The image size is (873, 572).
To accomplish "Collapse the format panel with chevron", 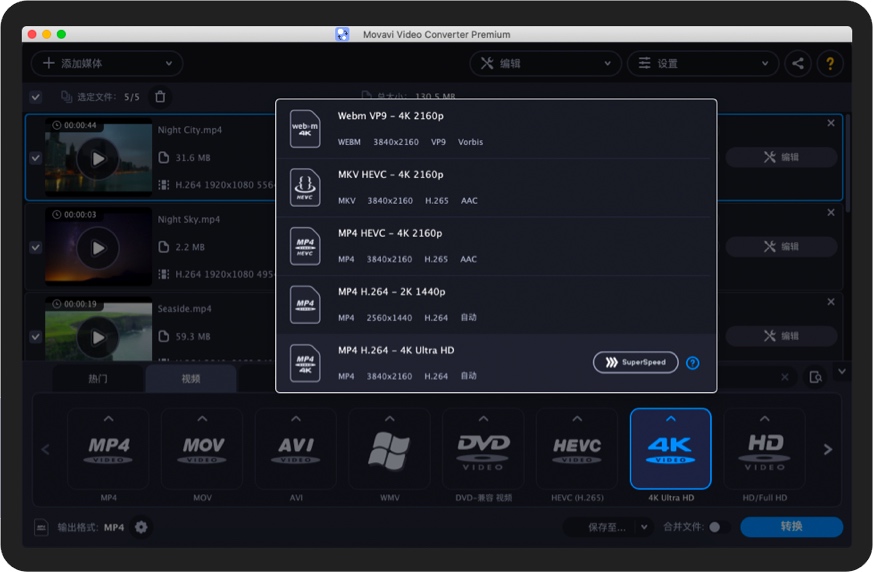I will 842,371.
